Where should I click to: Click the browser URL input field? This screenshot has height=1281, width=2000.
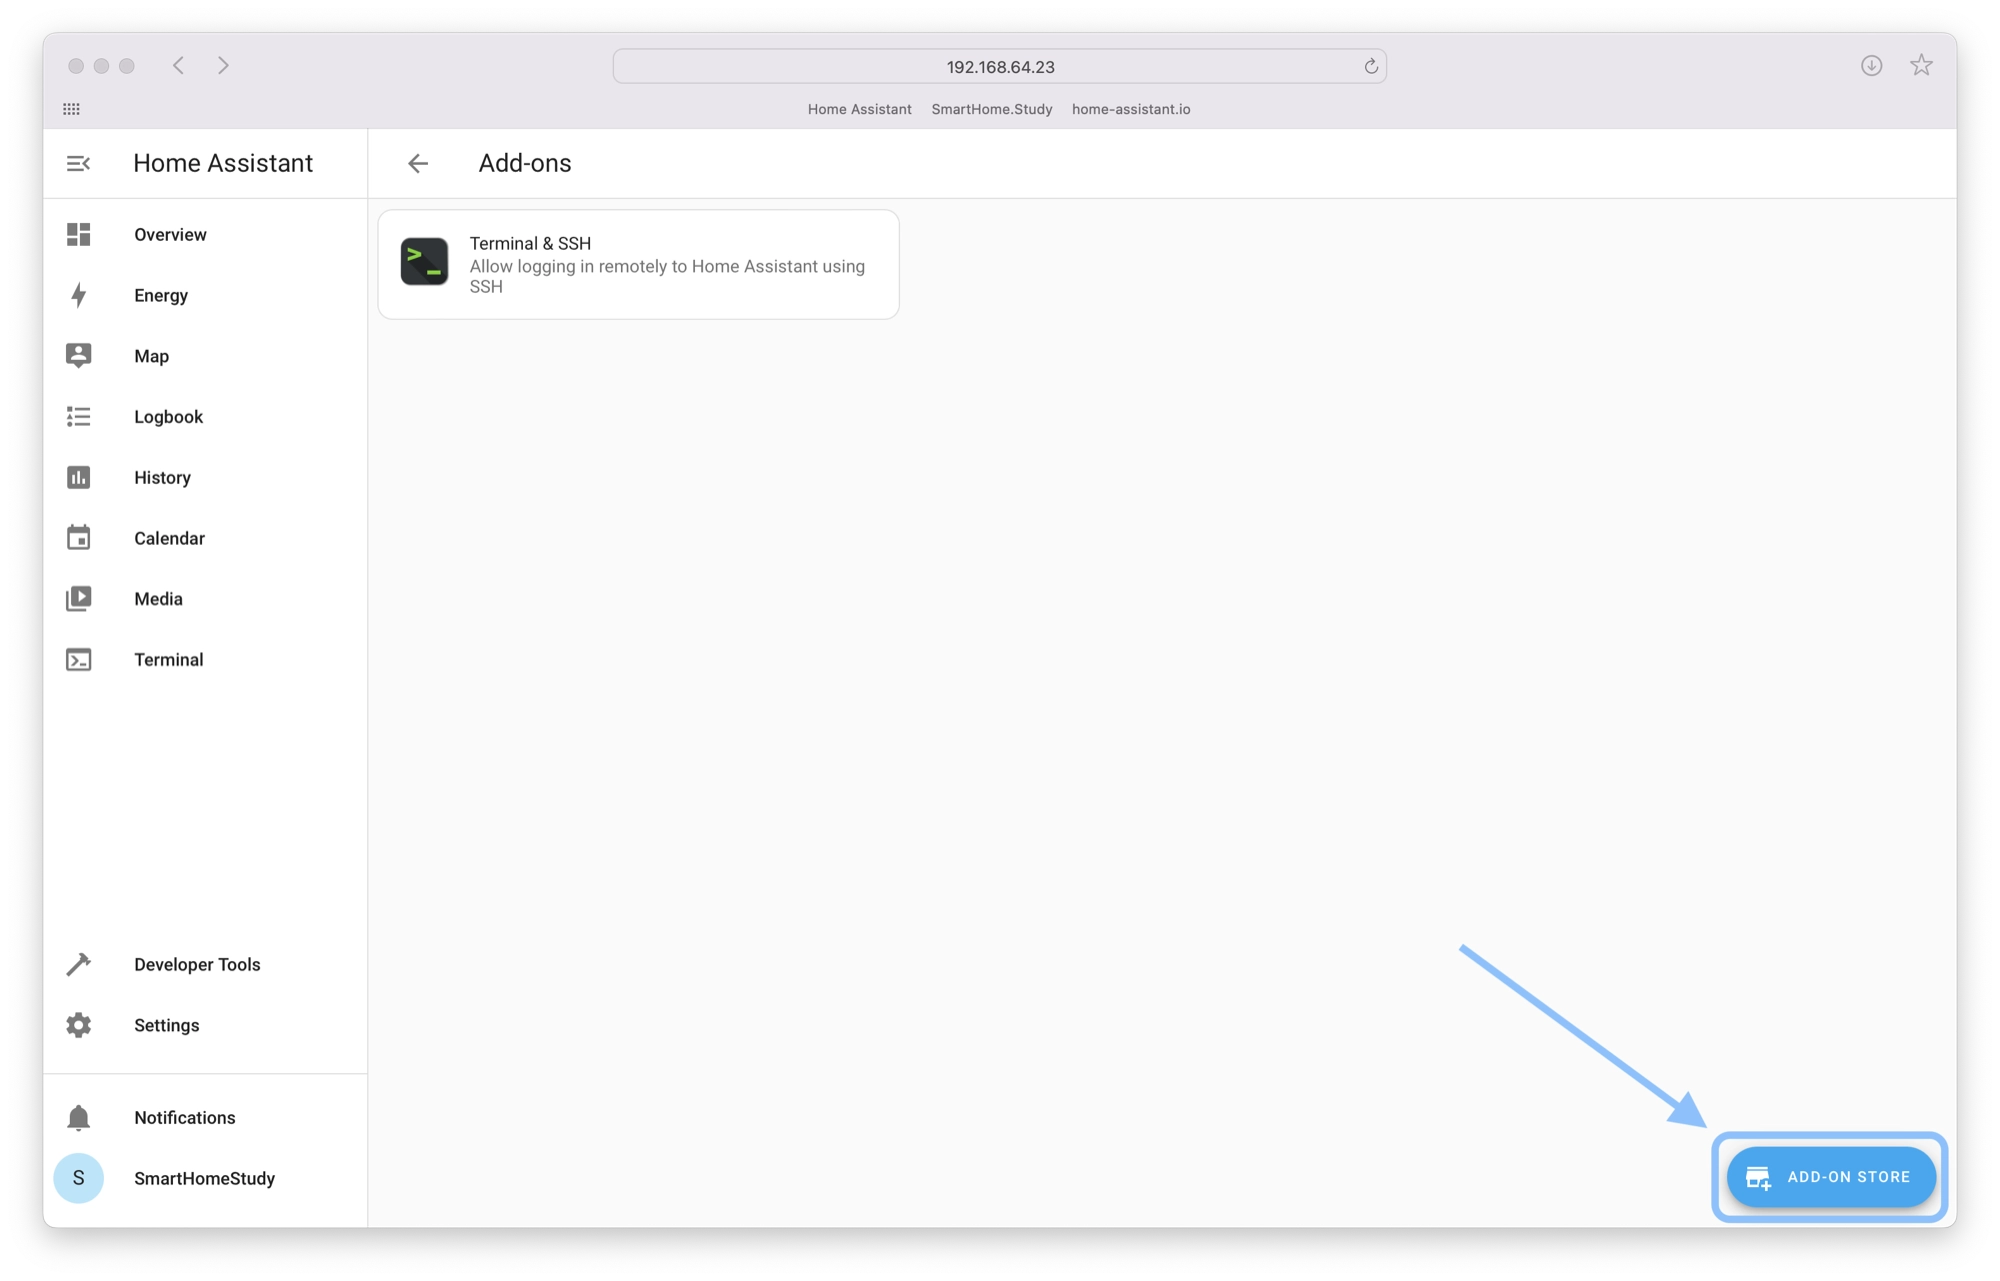point(999,66)
